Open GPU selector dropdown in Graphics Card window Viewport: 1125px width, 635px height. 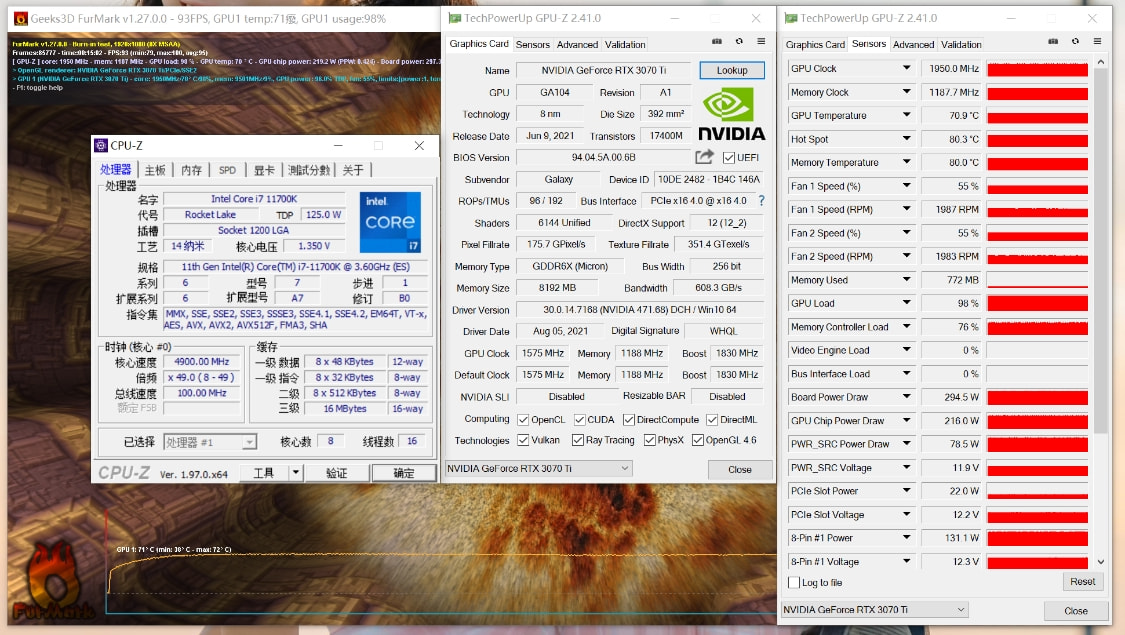(625, 468)
